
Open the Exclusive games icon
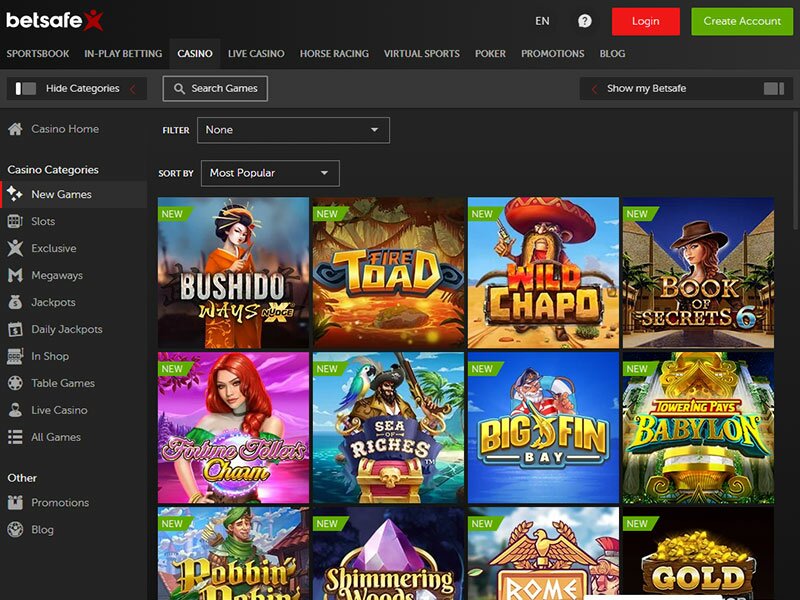click(13, 248)
